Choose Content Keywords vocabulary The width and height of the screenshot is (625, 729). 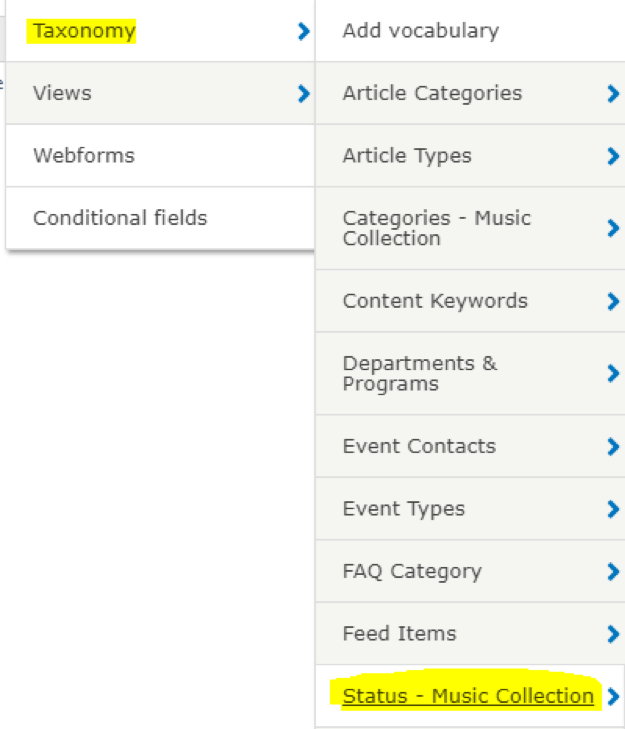click(435, 301)
